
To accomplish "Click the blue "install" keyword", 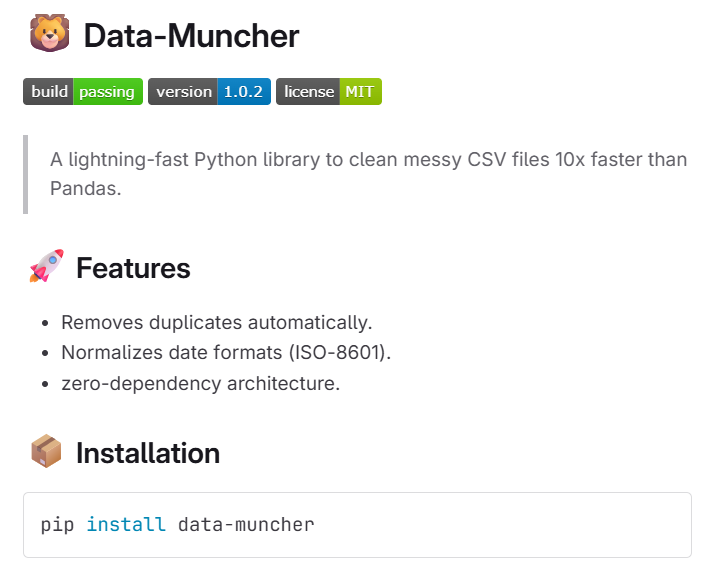I will (126, 524).
